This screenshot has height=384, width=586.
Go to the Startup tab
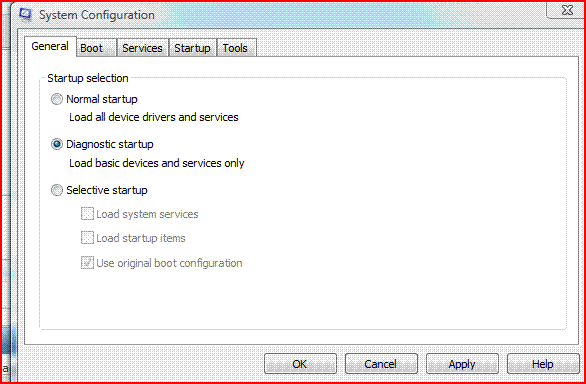pyautogui.click(x=192, y=48)
